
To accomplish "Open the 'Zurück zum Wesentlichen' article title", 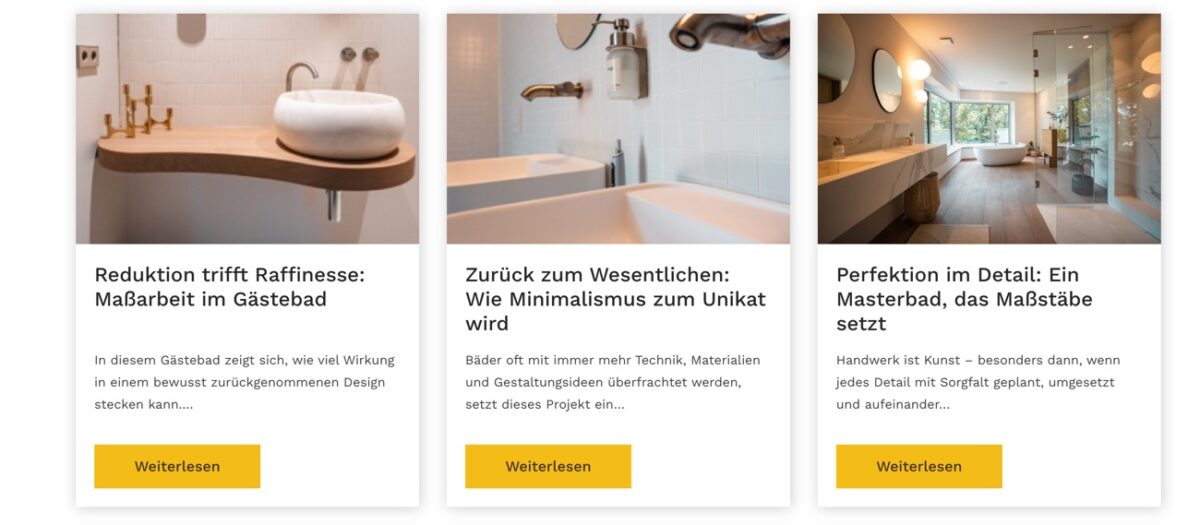I will click(x=615, y=299).
